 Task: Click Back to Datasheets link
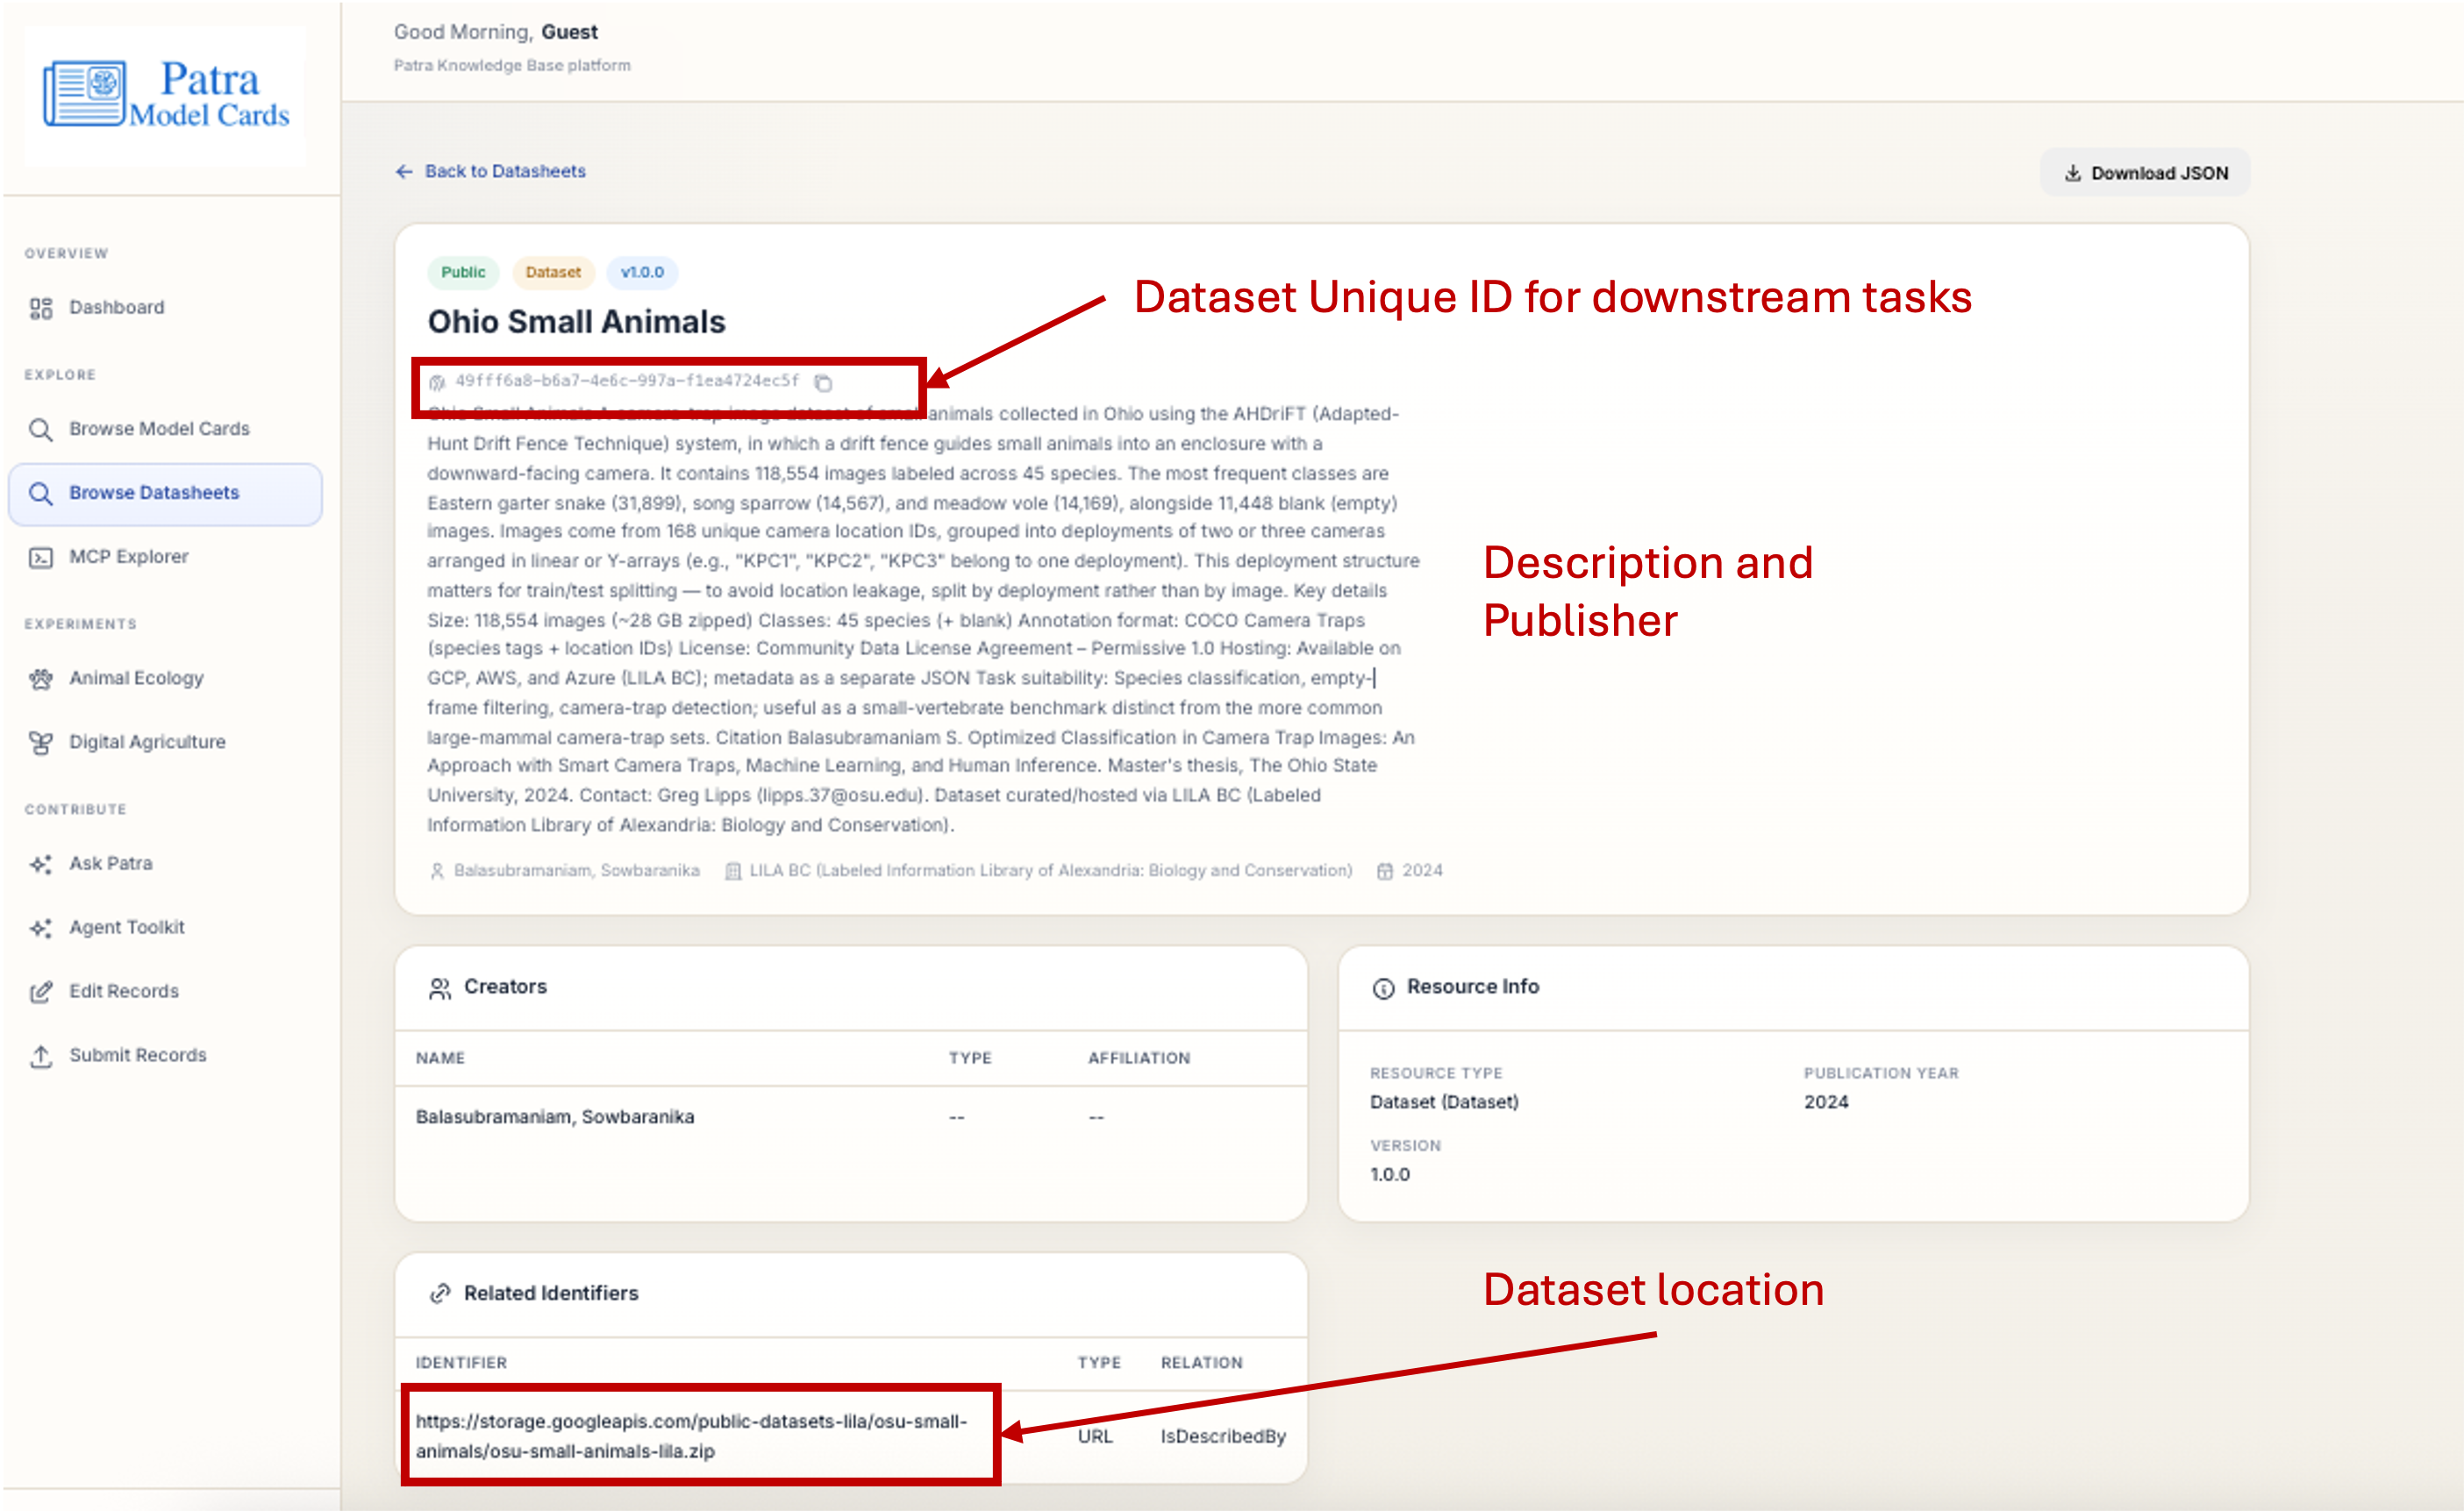pos(490,172)
